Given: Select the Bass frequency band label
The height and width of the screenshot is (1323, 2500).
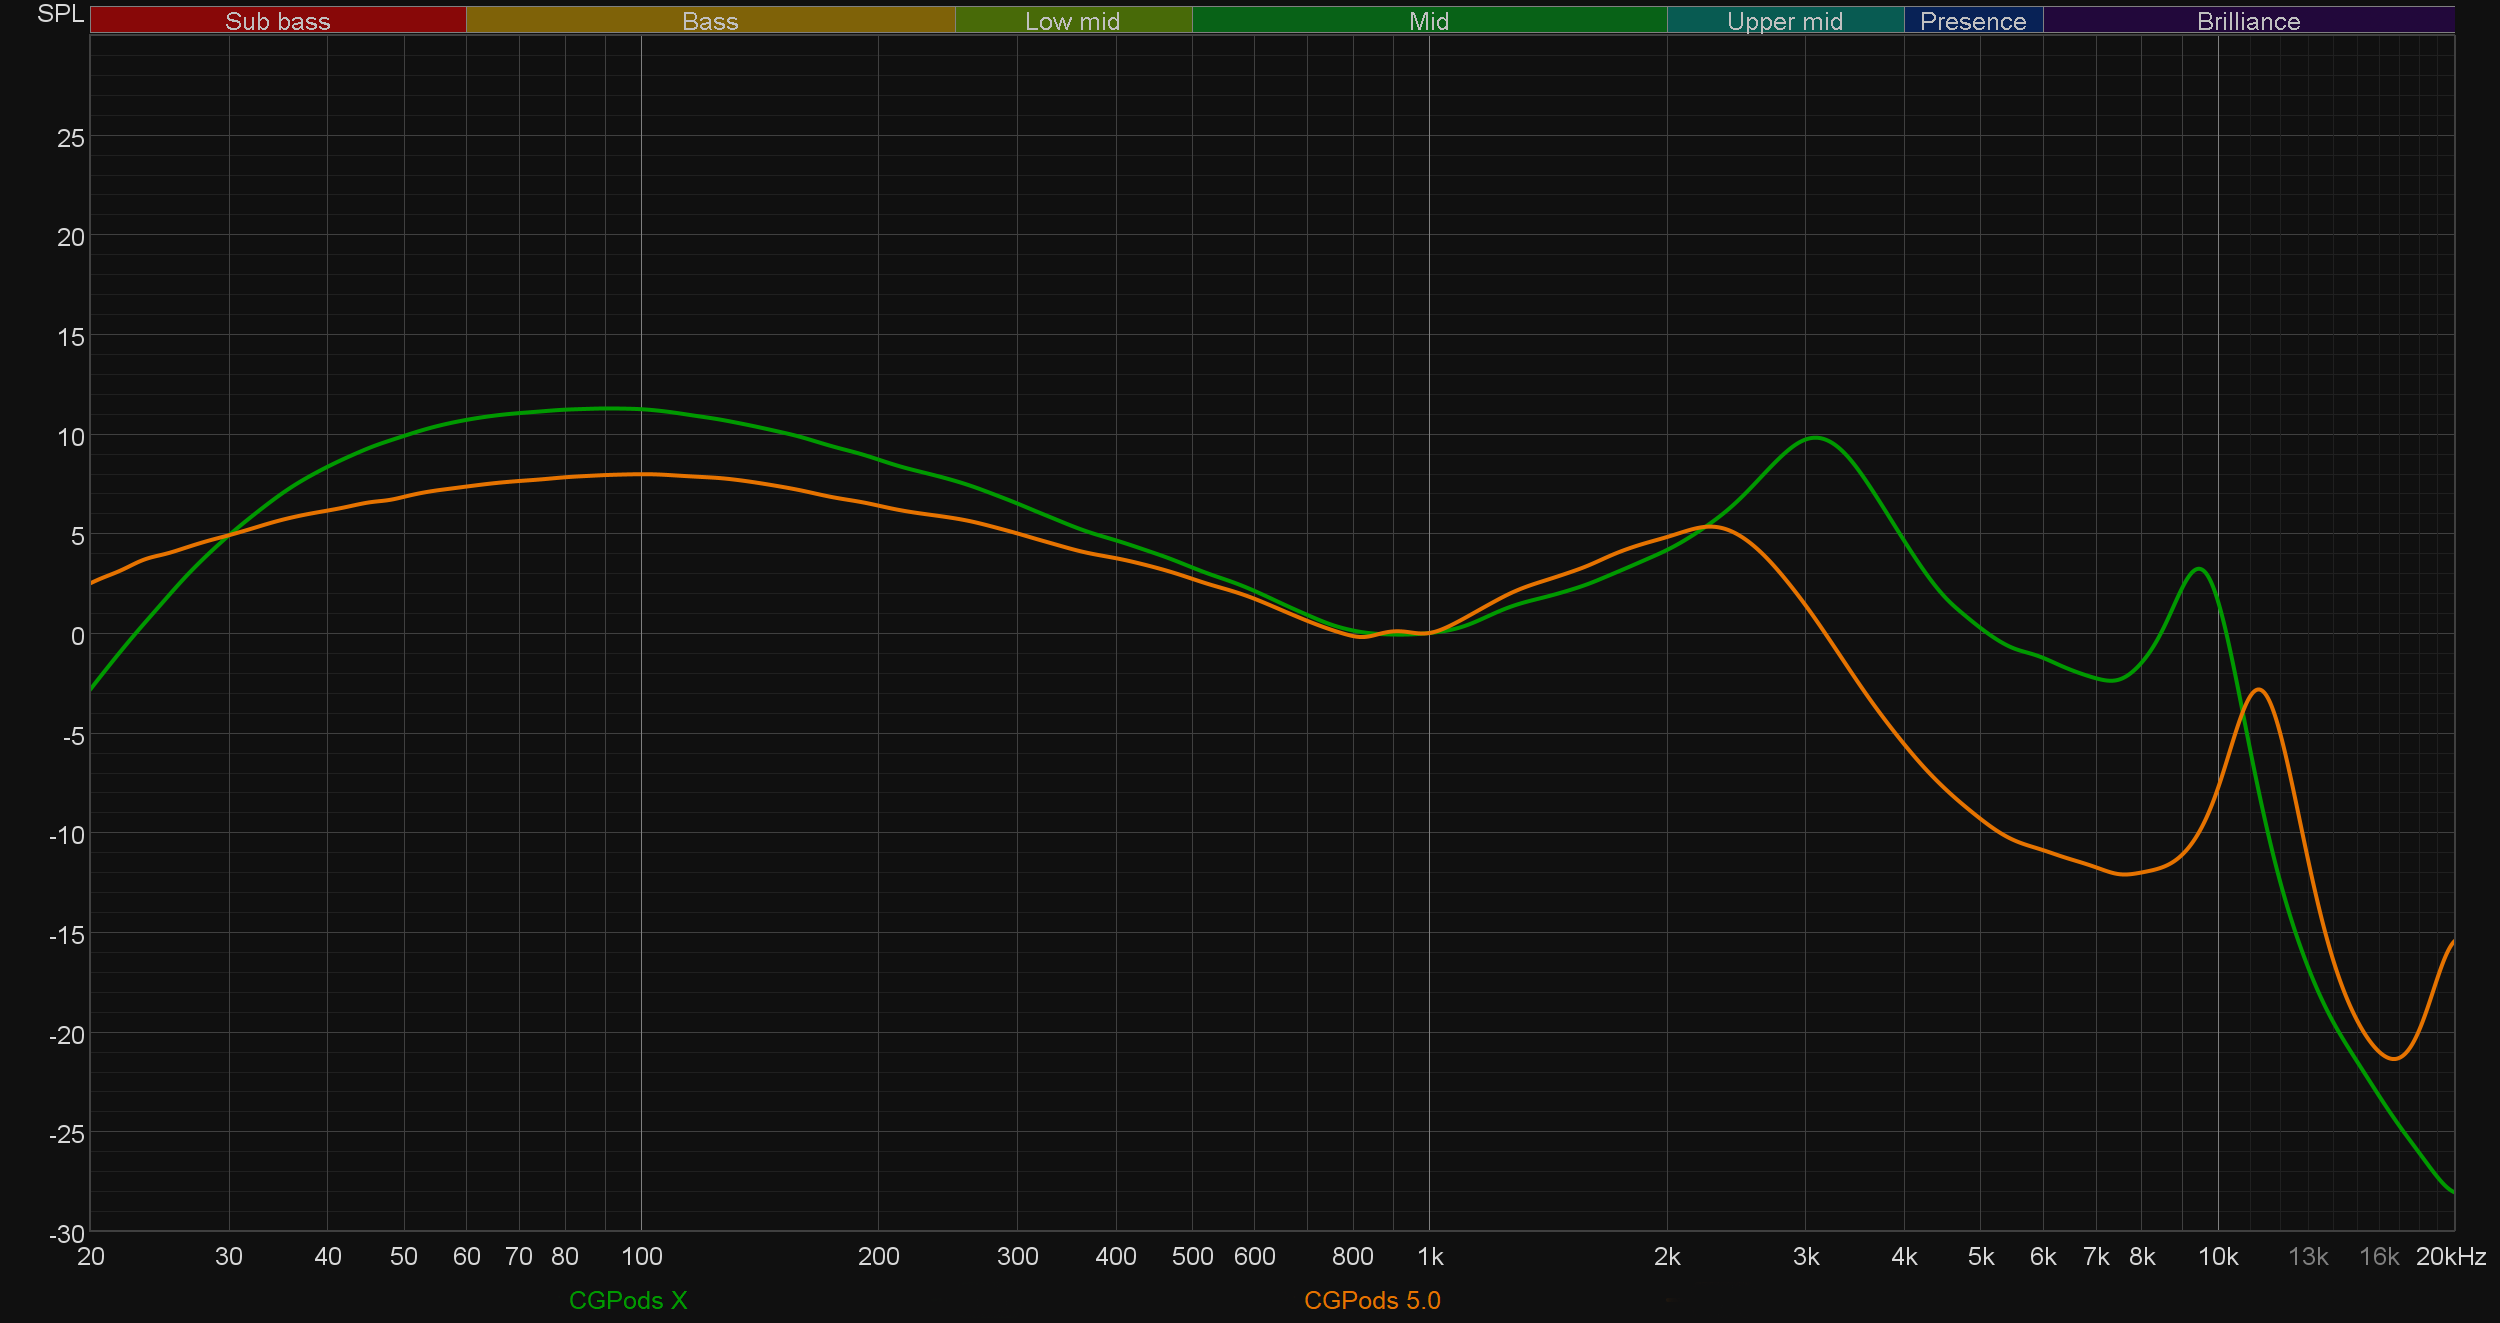Looking at the screenshot, I should pos(710,20).
